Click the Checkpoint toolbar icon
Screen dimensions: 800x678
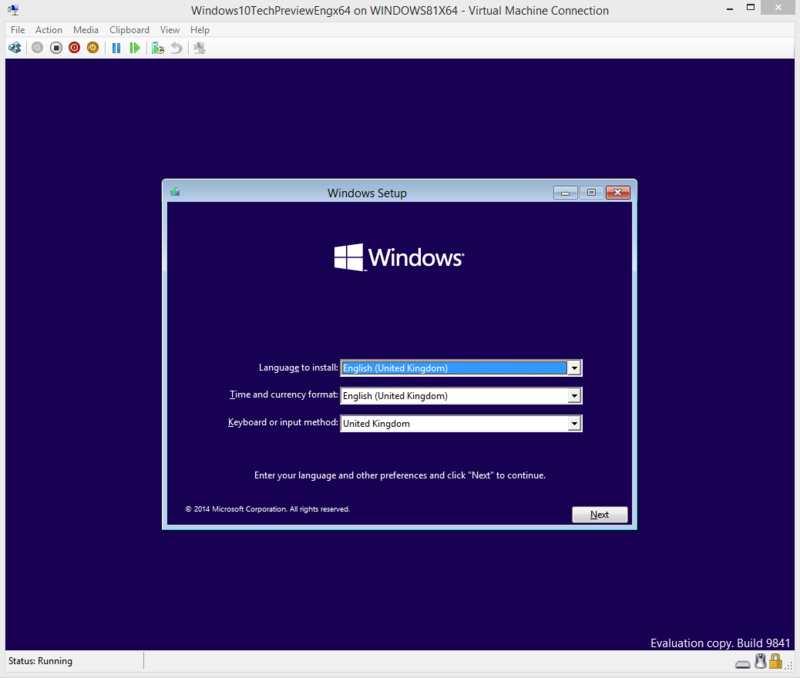(x=158, y=48)
